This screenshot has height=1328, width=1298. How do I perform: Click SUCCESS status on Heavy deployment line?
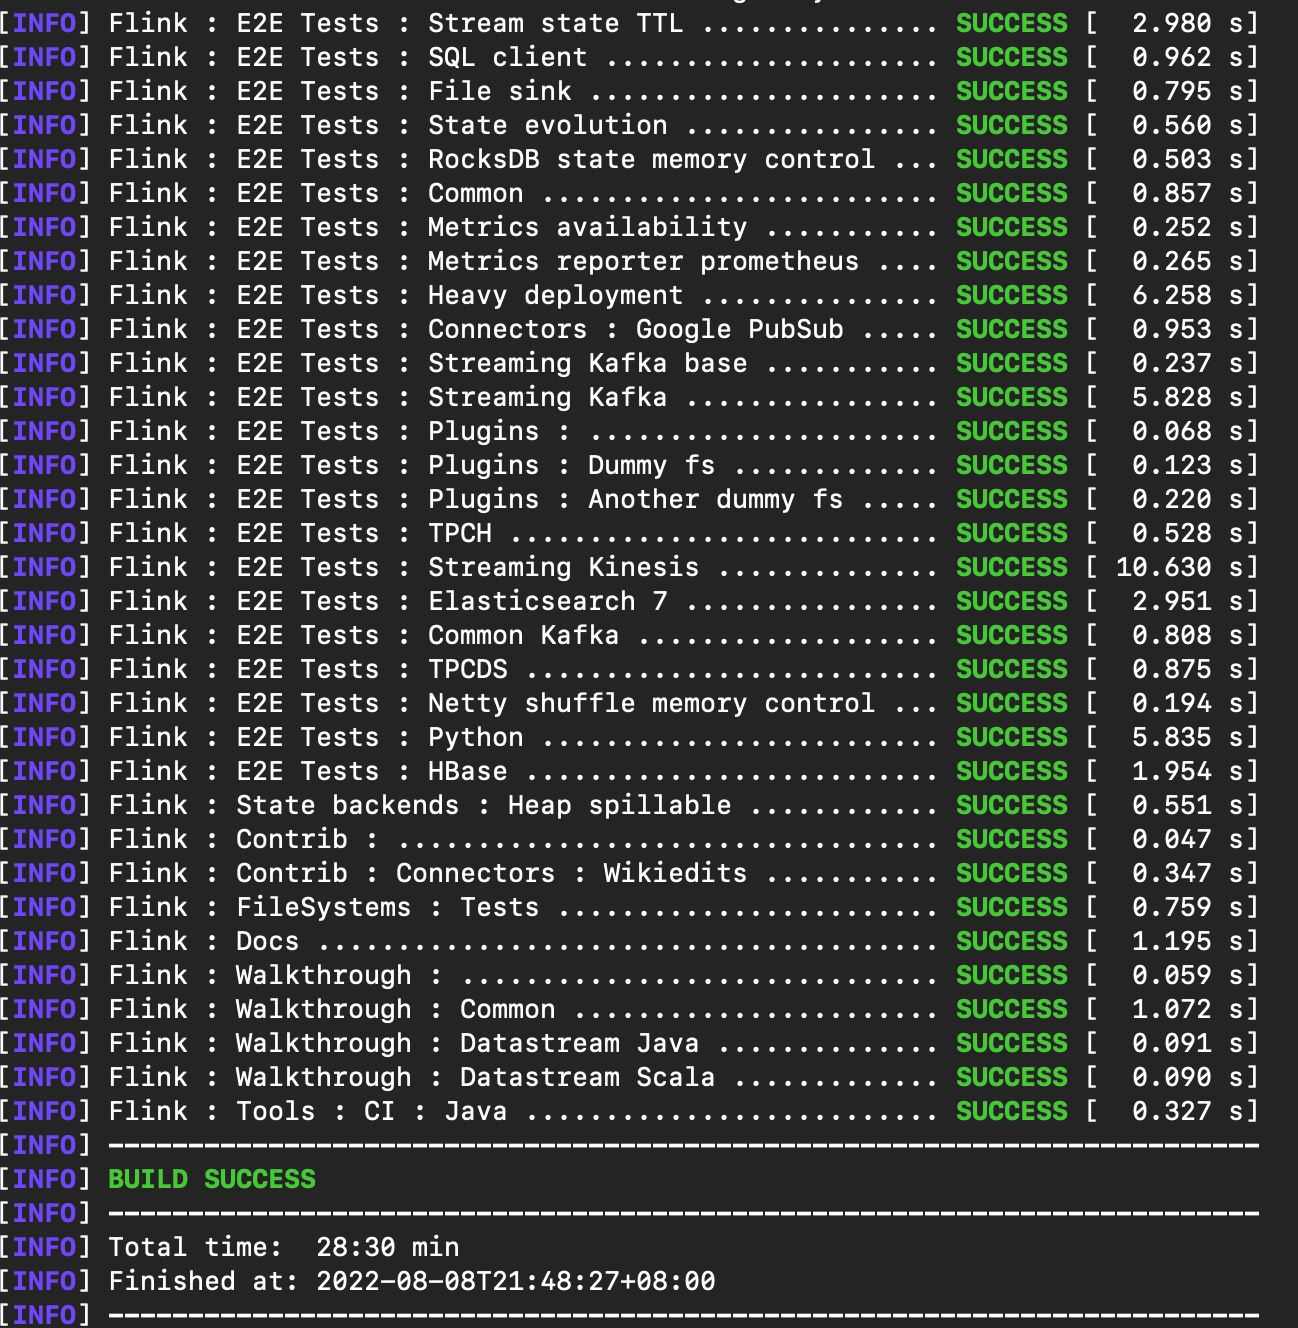coord(1011,295)
